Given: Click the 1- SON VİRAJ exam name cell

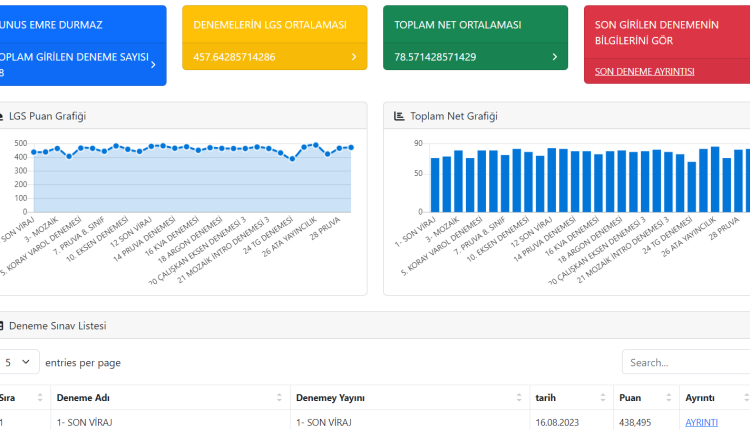Looking at the screenshot, I should [85, 422].
